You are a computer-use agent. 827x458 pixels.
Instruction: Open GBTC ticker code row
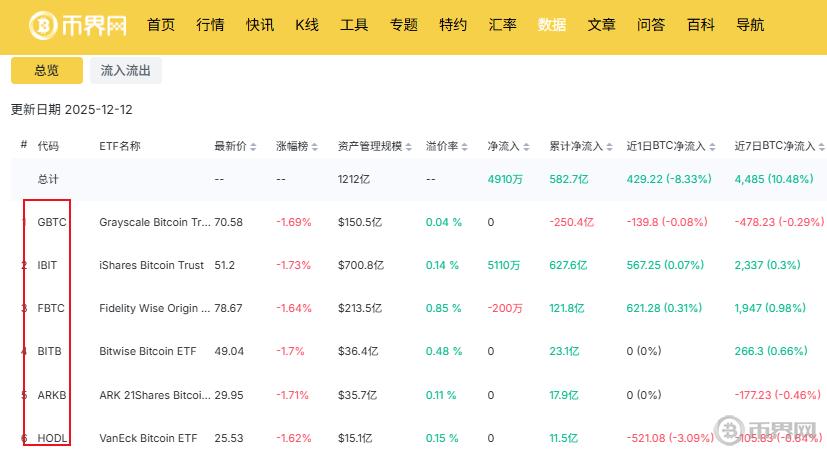click(x=51, y=222)
